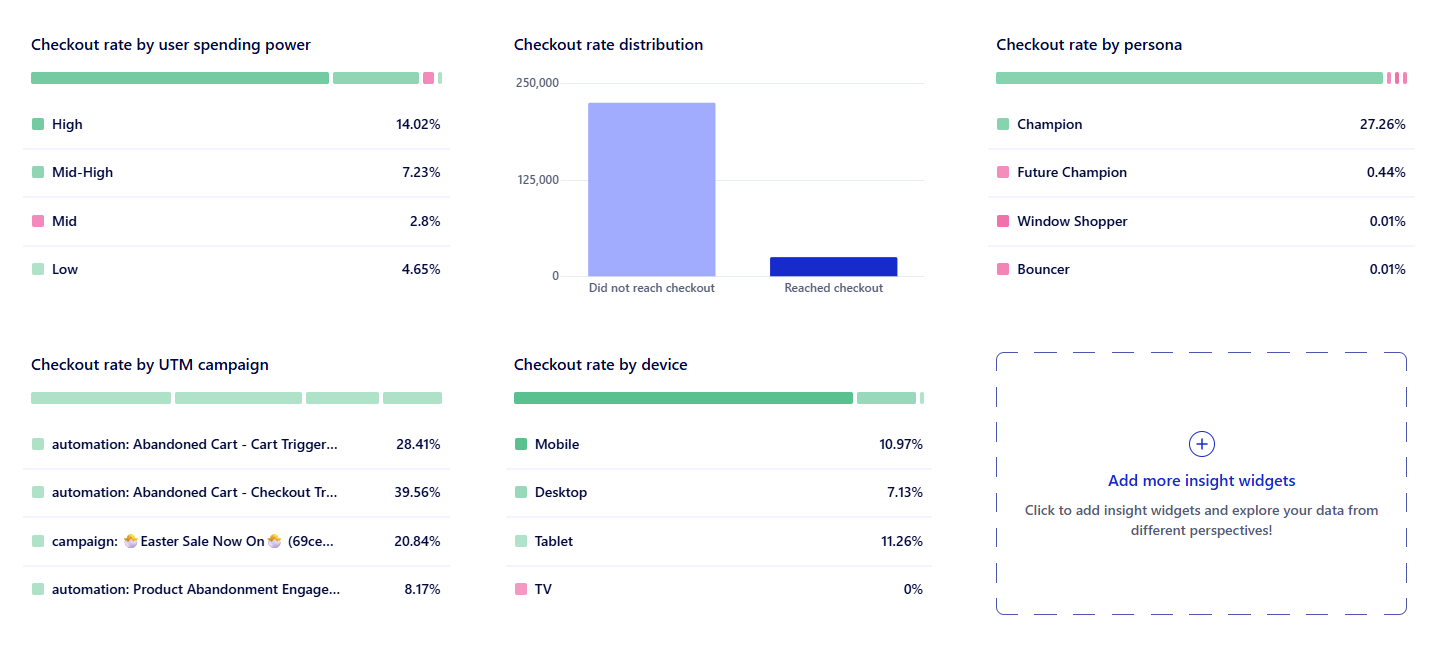Click the pink TV legend square
The width and height of the screenshot is (1450, 648).
tap(520, 589)
